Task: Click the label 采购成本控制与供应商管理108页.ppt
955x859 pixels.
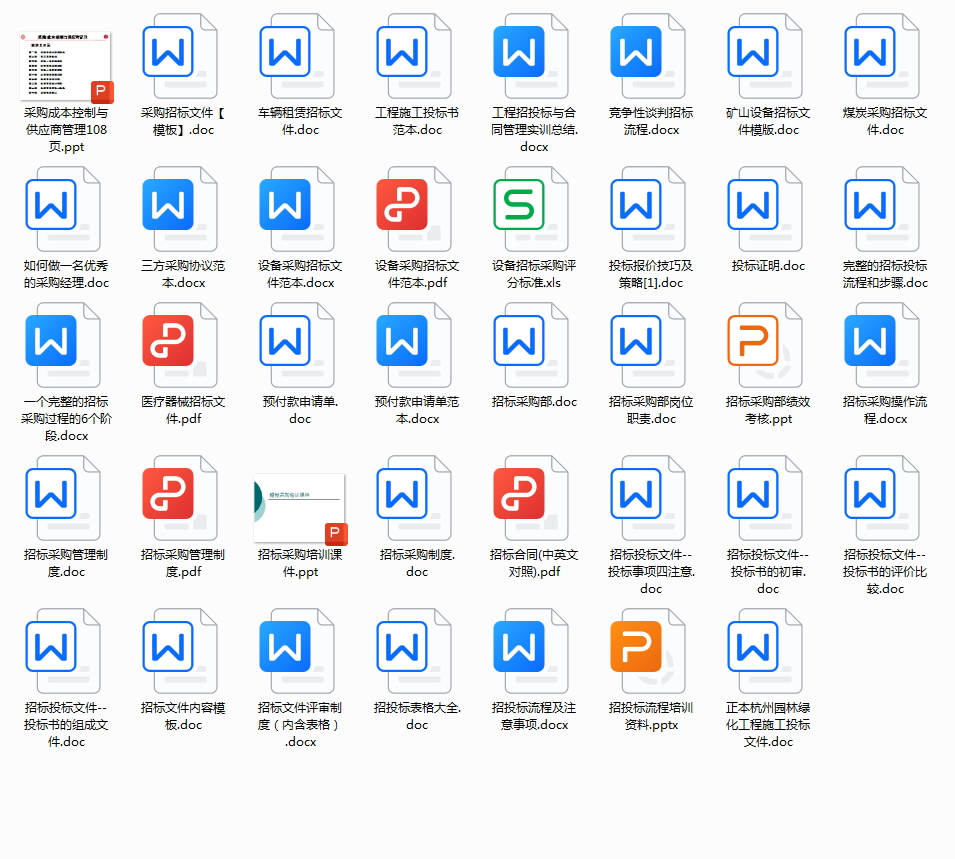Action: (x=66, y=130)
